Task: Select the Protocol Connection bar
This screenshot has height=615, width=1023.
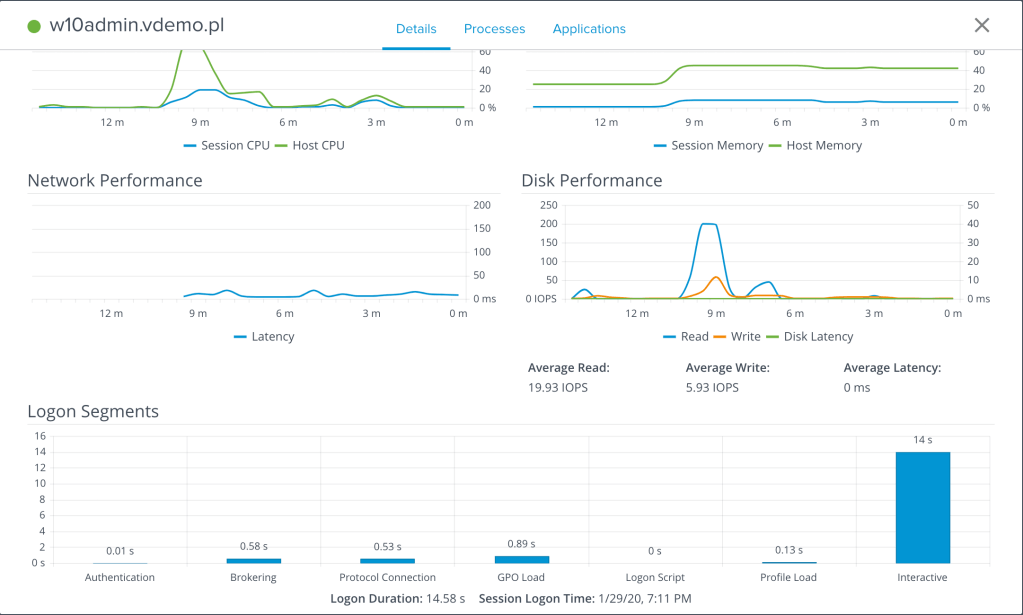Action: coord(387,561)
